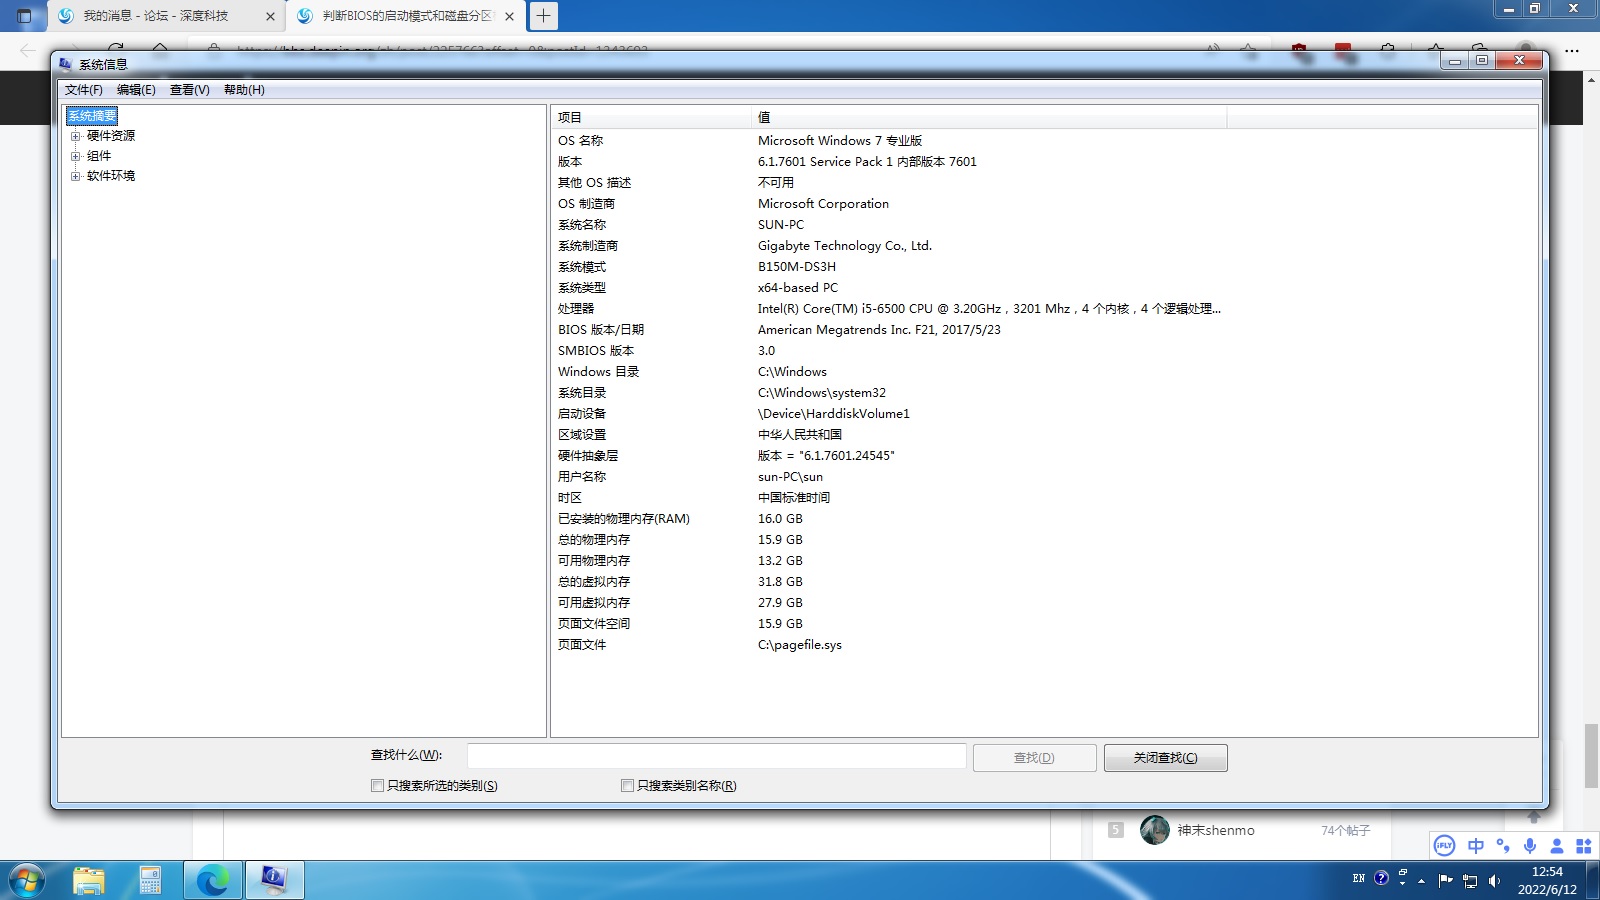Toggle the Chinese 中 input mode icon
1600x900 pixels.
coord(1475,846)
